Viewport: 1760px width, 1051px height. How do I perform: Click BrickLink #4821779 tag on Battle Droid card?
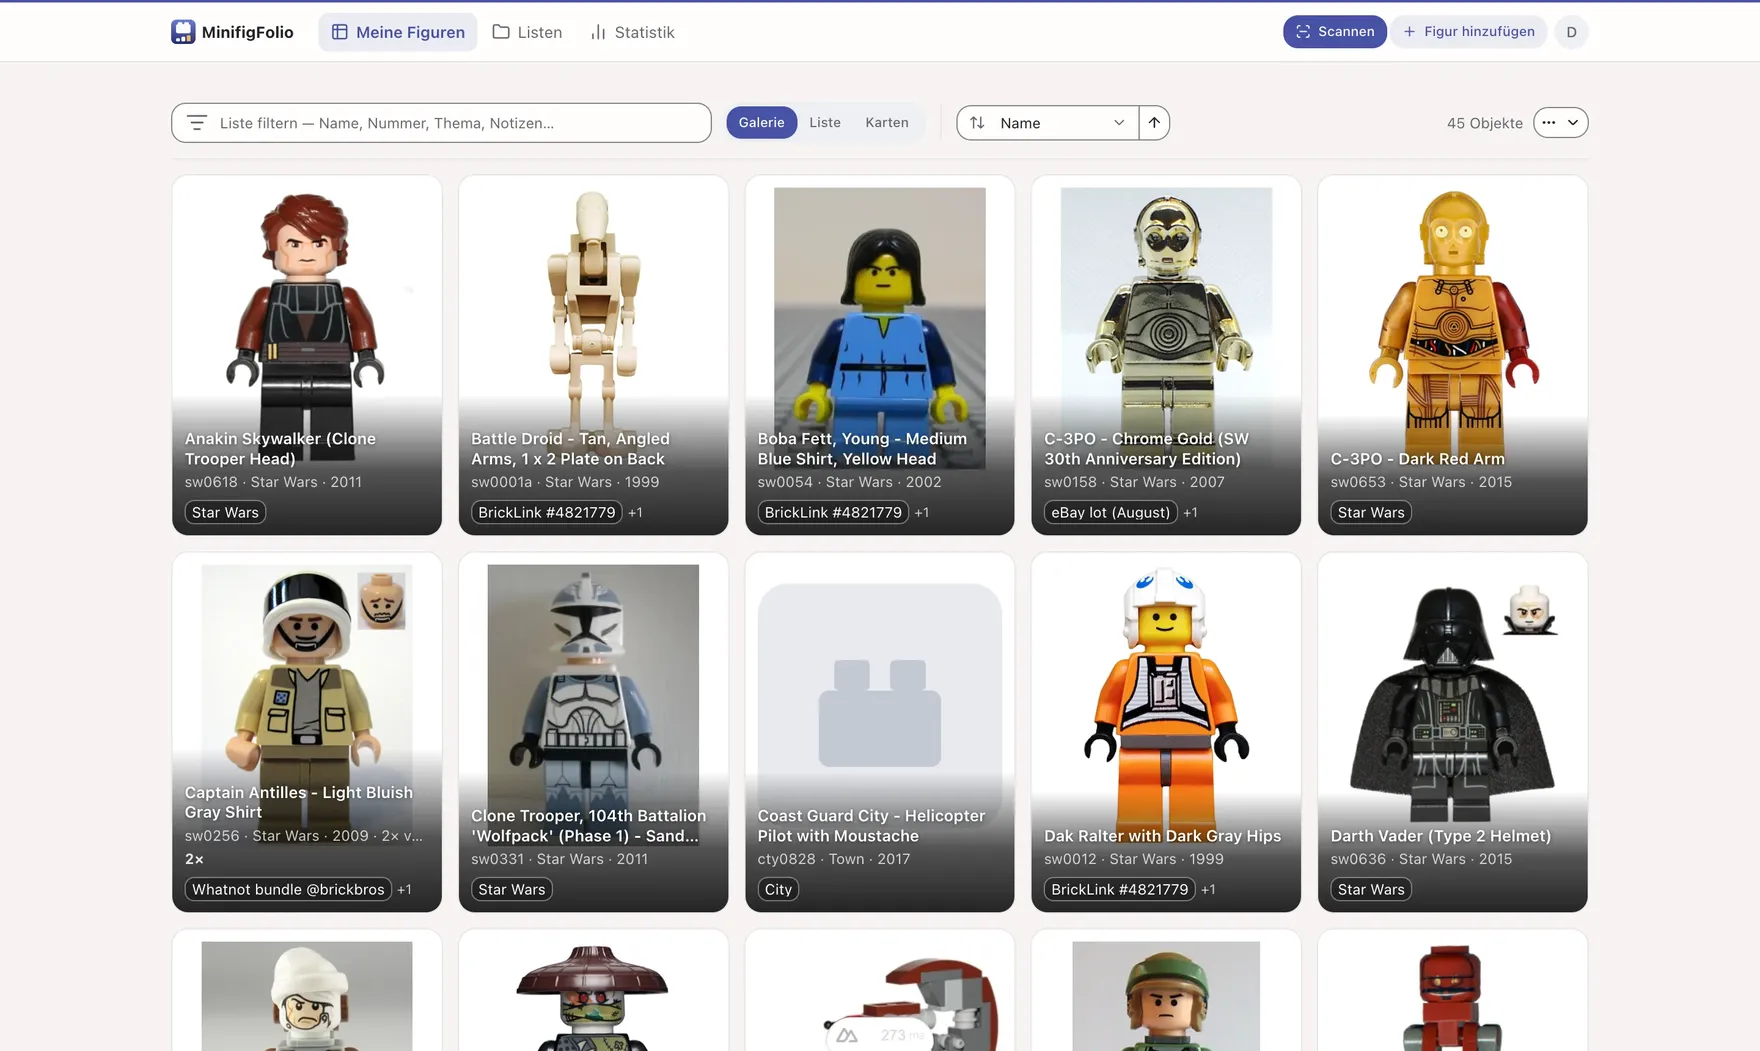[x=547, y=512]
